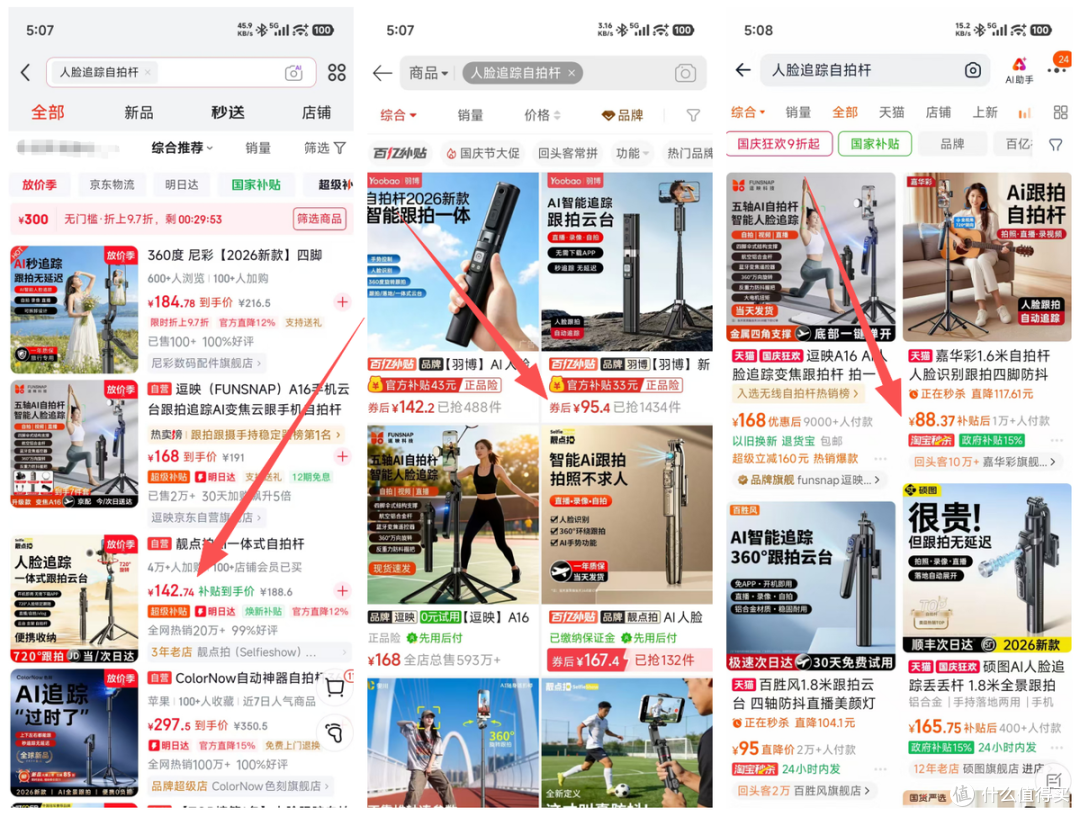Add 逗映 A16 ¥168 item to cart
Image resolution: width=1080 pixels, height=817 pixels.
click(x=342, y=456)
